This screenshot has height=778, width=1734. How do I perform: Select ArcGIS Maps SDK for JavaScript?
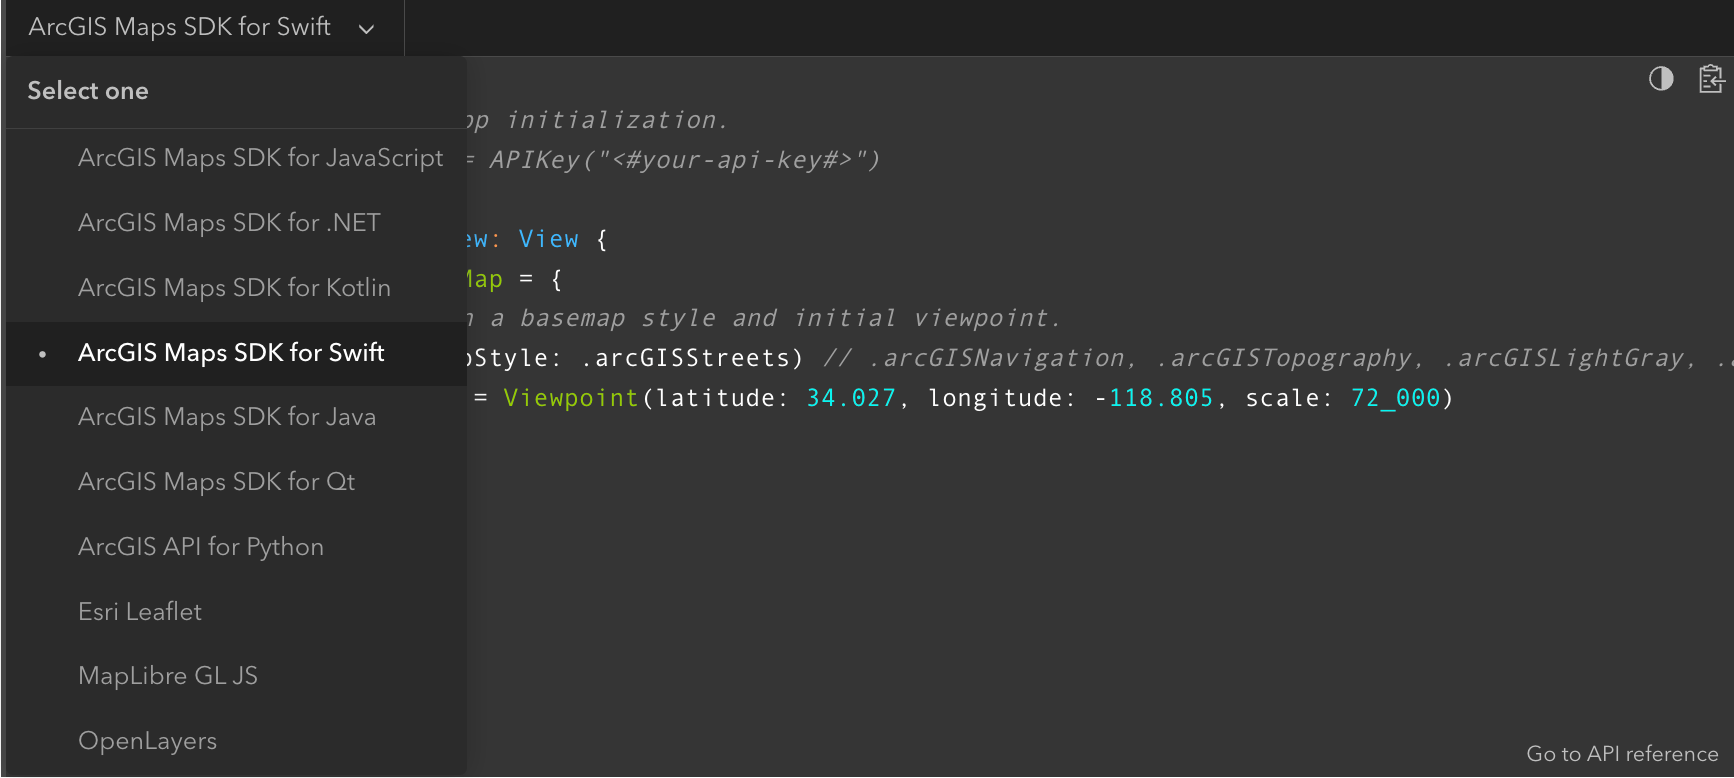(x=236, y=158)
